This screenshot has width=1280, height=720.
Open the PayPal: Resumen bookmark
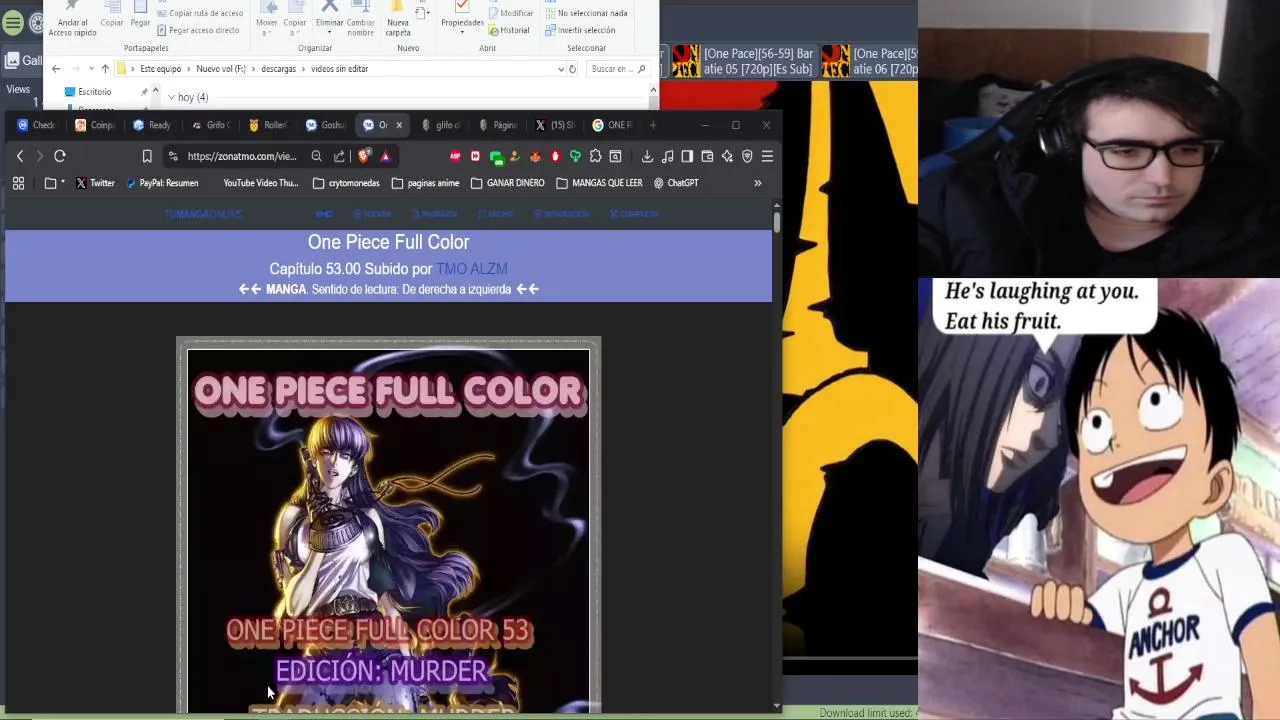coord(162,183)
